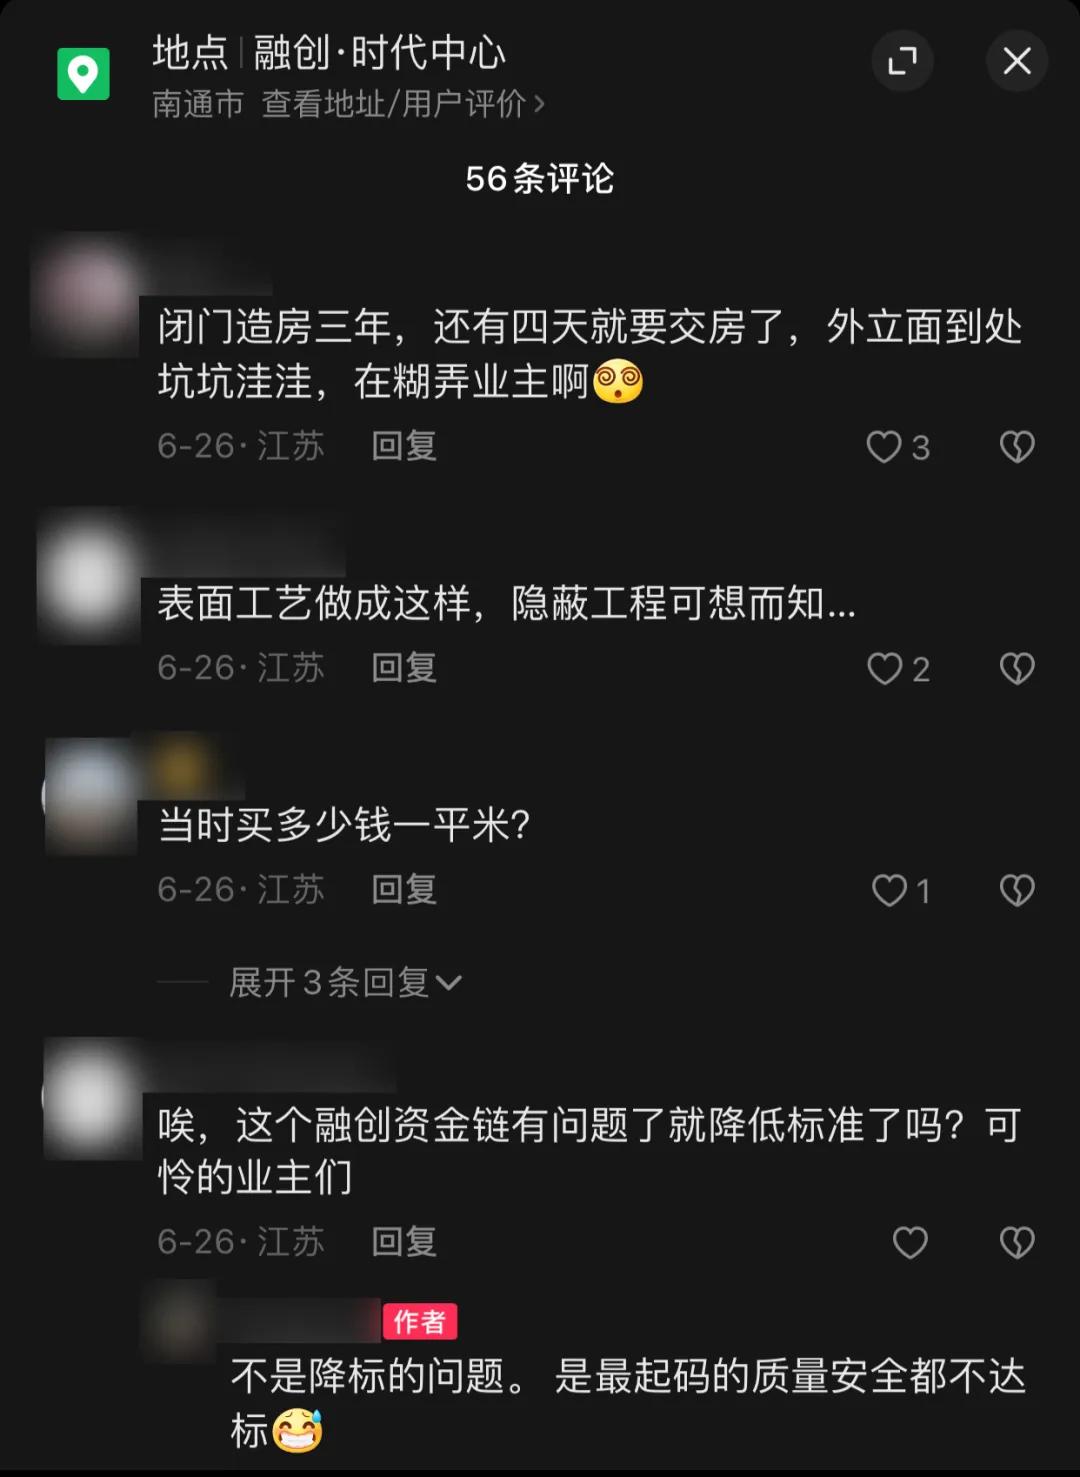Like the 当时买多少钱一平米 comment
Image resolution: width=1080 pixels, height=1477 pixels.
tap(889, 890)
